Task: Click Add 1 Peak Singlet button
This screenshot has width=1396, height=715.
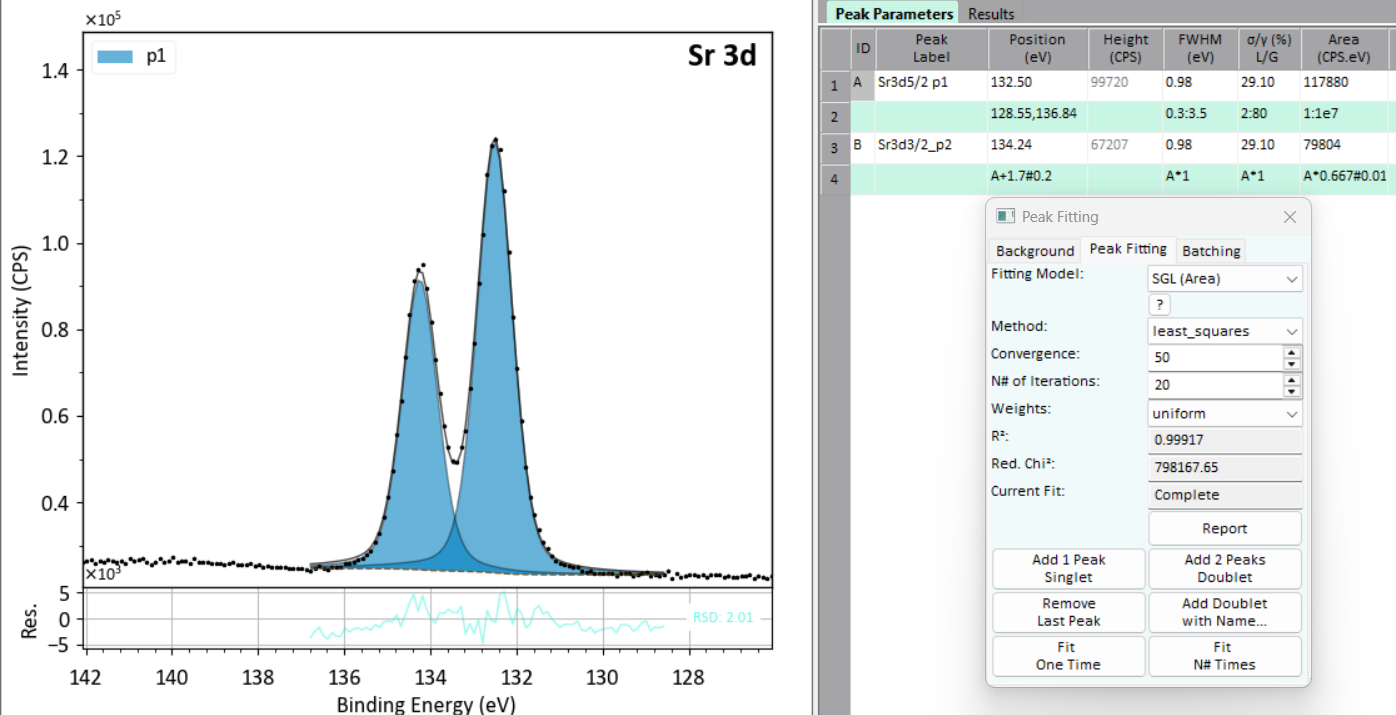Action: 1068,568
